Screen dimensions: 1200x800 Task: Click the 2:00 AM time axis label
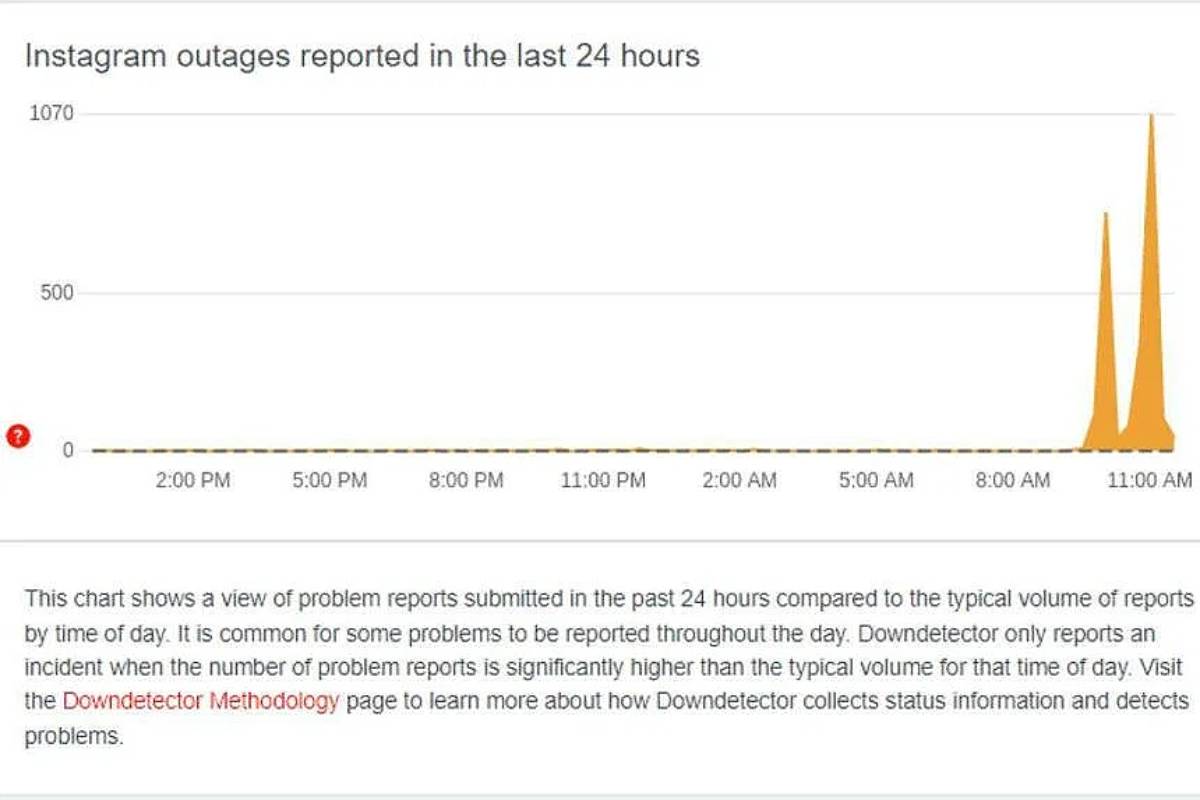point(739,481)
